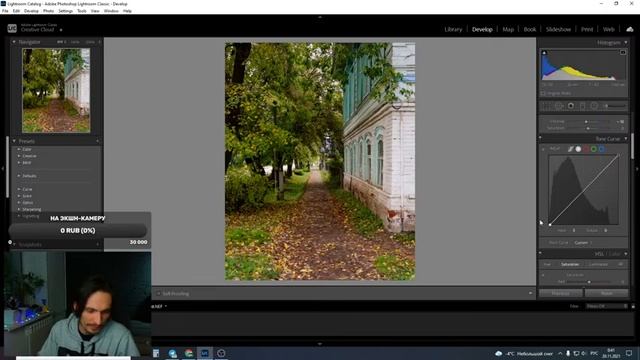Toggle shadow clipping indicator in histogram
The width and height of the screenshot is (640, 360).
tap(544, 53)
